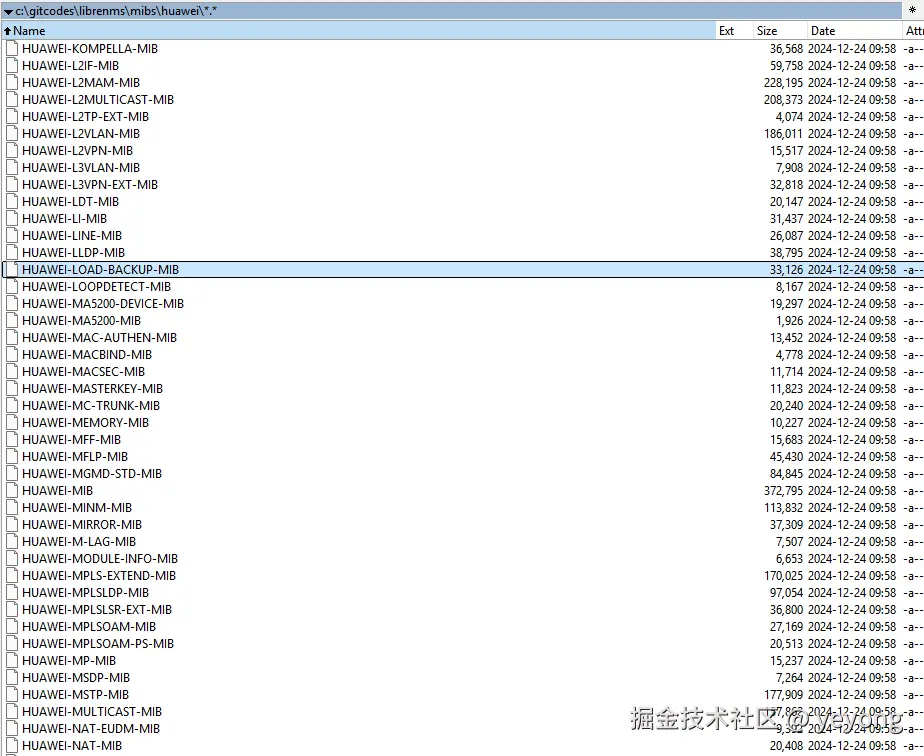The width and height of the screenshot is (924, 756).
Task: Select the file name HUAWEI-MSTP-MIB
Action: pos(75,695)
